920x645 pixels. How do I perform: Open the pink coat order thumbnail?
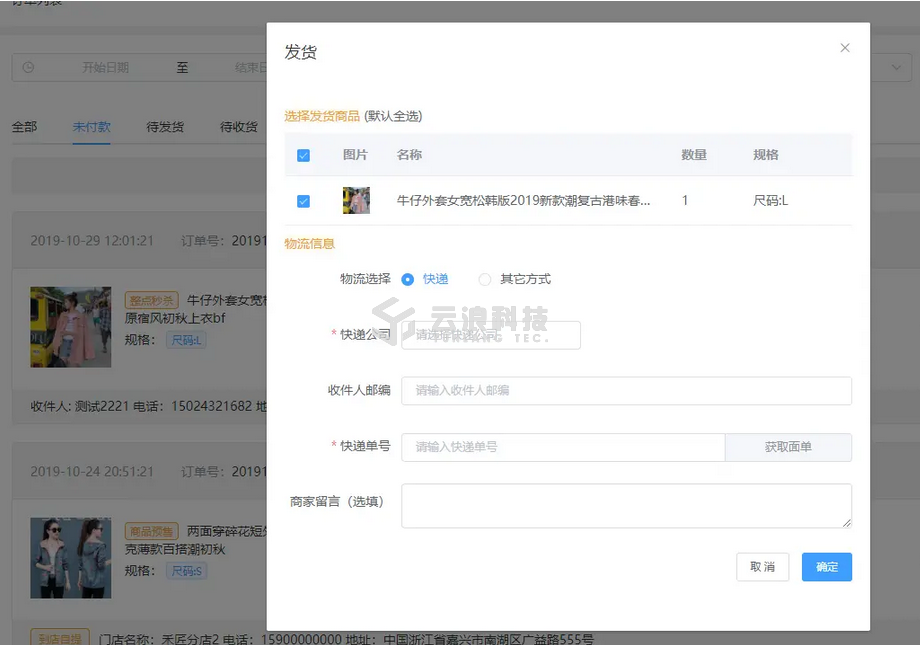point(70,327)
